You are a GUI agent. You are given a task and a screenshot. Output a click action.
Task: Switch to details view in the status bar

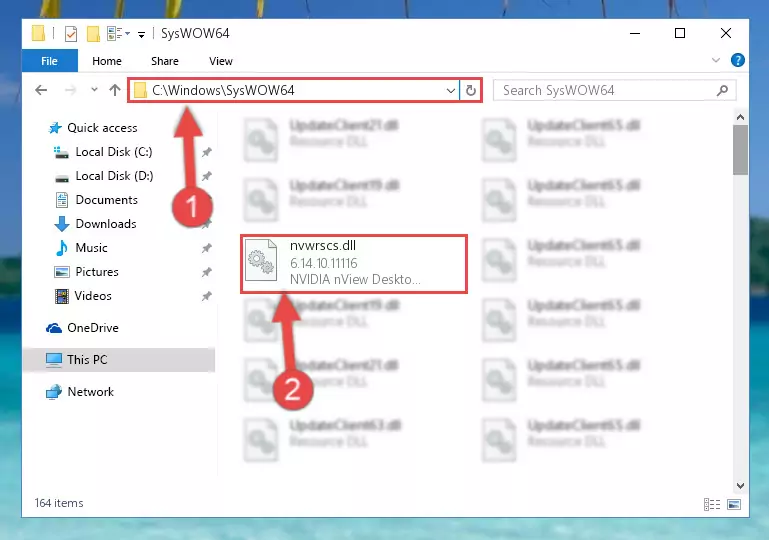click(x=712, y=504)
